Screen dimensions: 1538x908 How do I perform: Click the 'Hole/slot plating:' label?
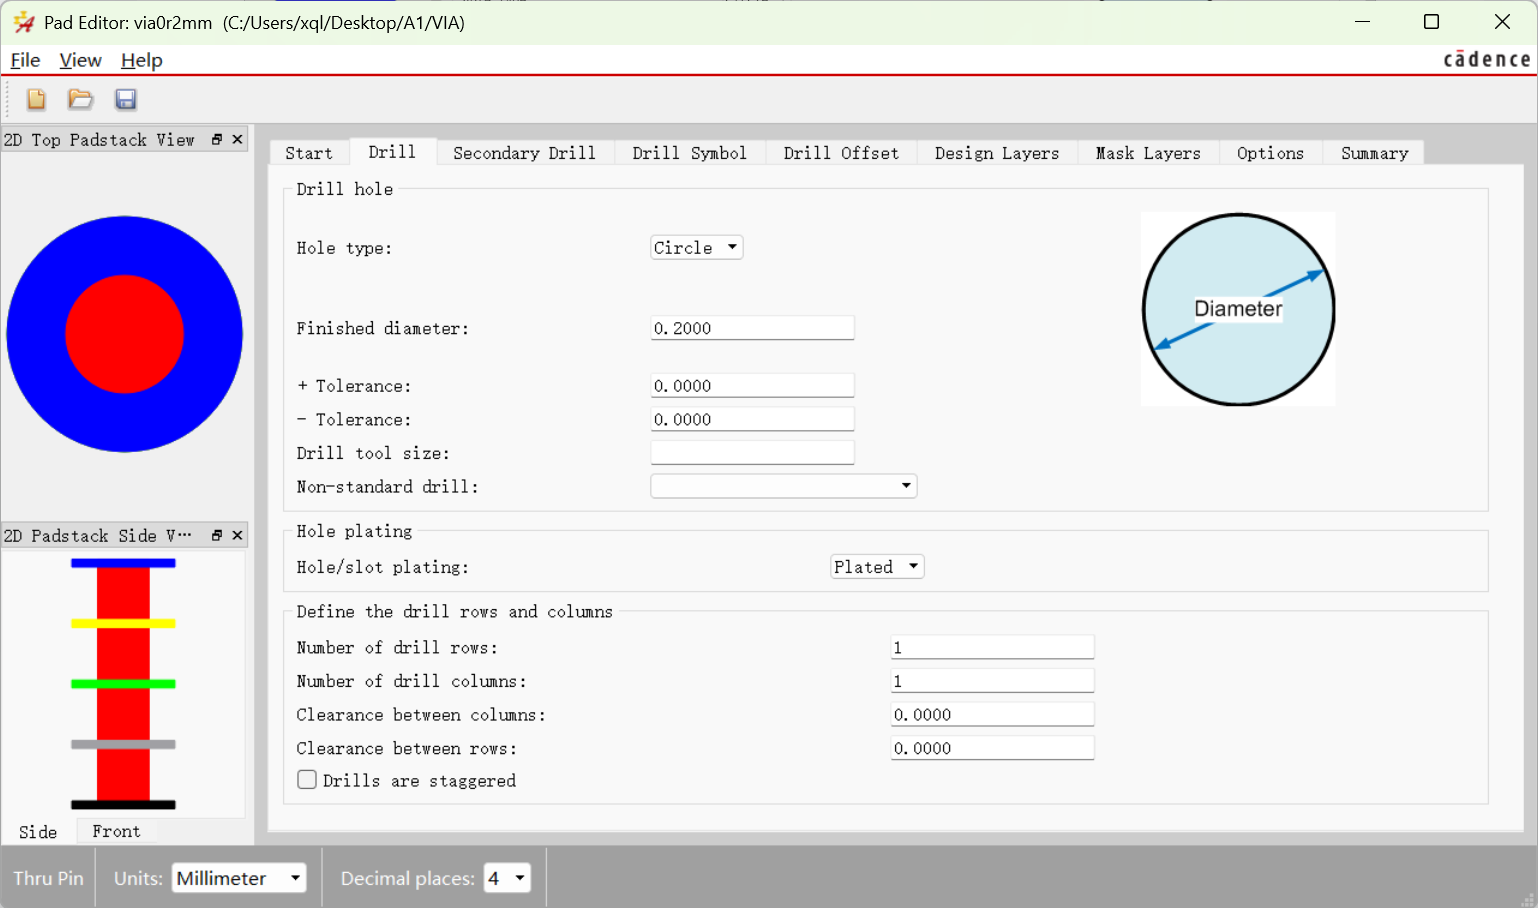382,567
